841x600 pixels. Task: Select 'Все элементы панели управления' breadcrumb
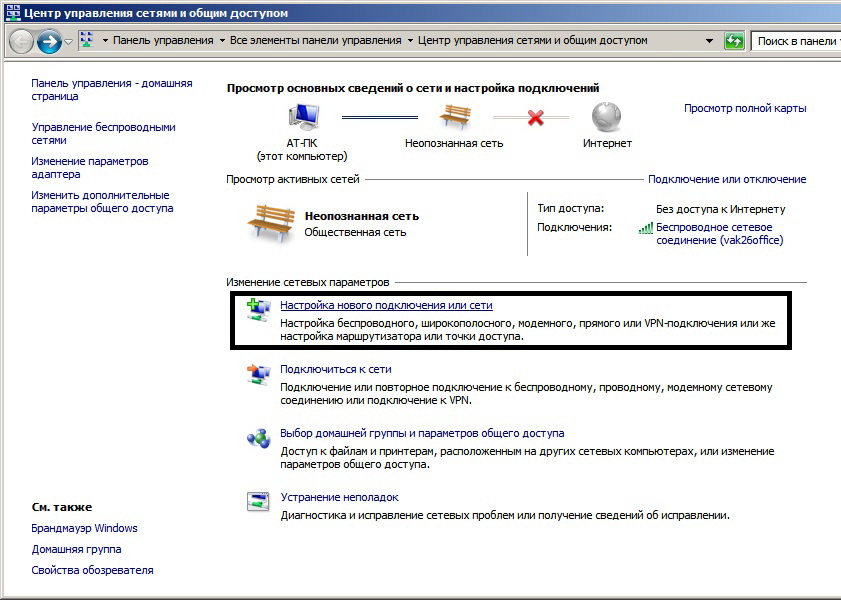pyautogui.click(x=315, y=40)
